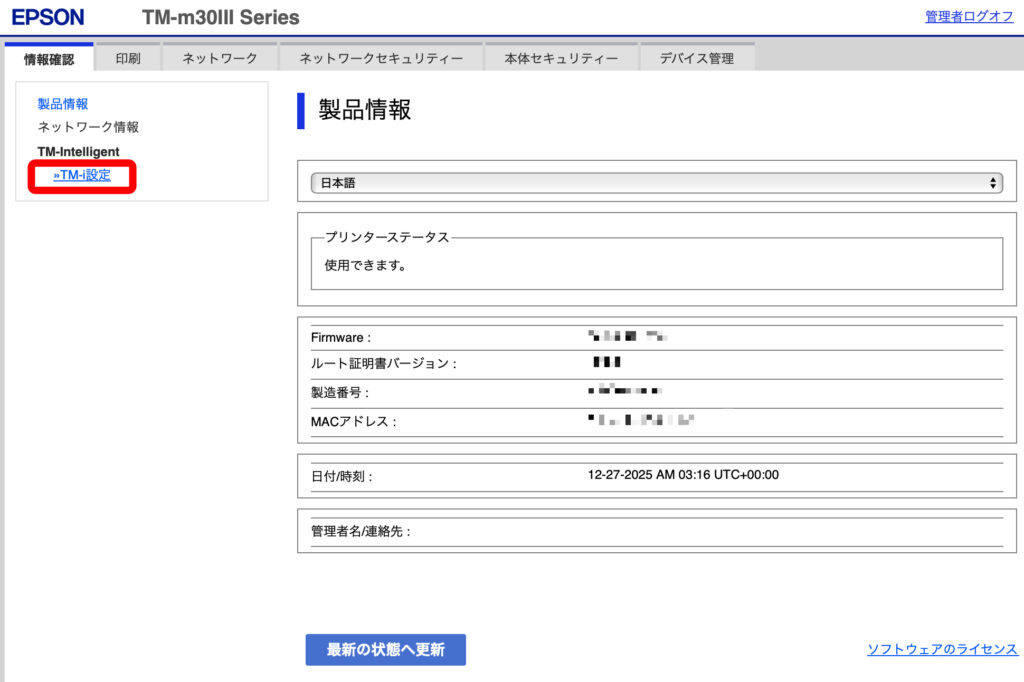Click the MACアドレス row label
Viewport: 1024px width, 682px height.
tap(354, 422)
